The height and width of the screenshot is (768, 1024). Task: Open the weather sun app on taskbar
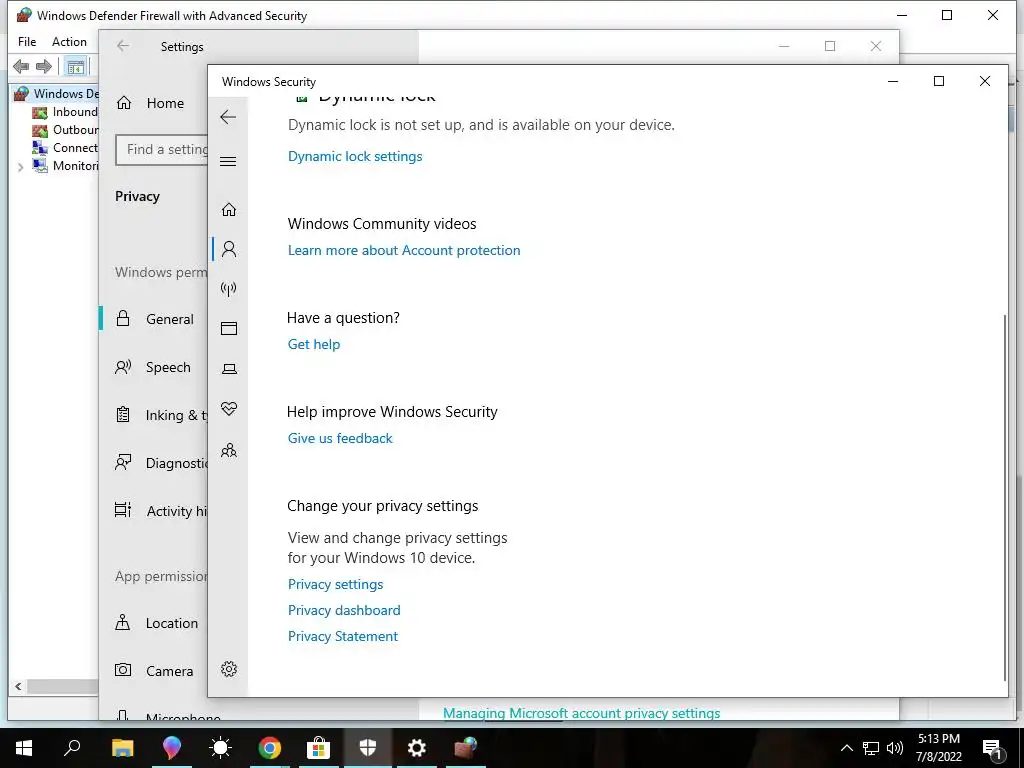[x=221, y=748]
